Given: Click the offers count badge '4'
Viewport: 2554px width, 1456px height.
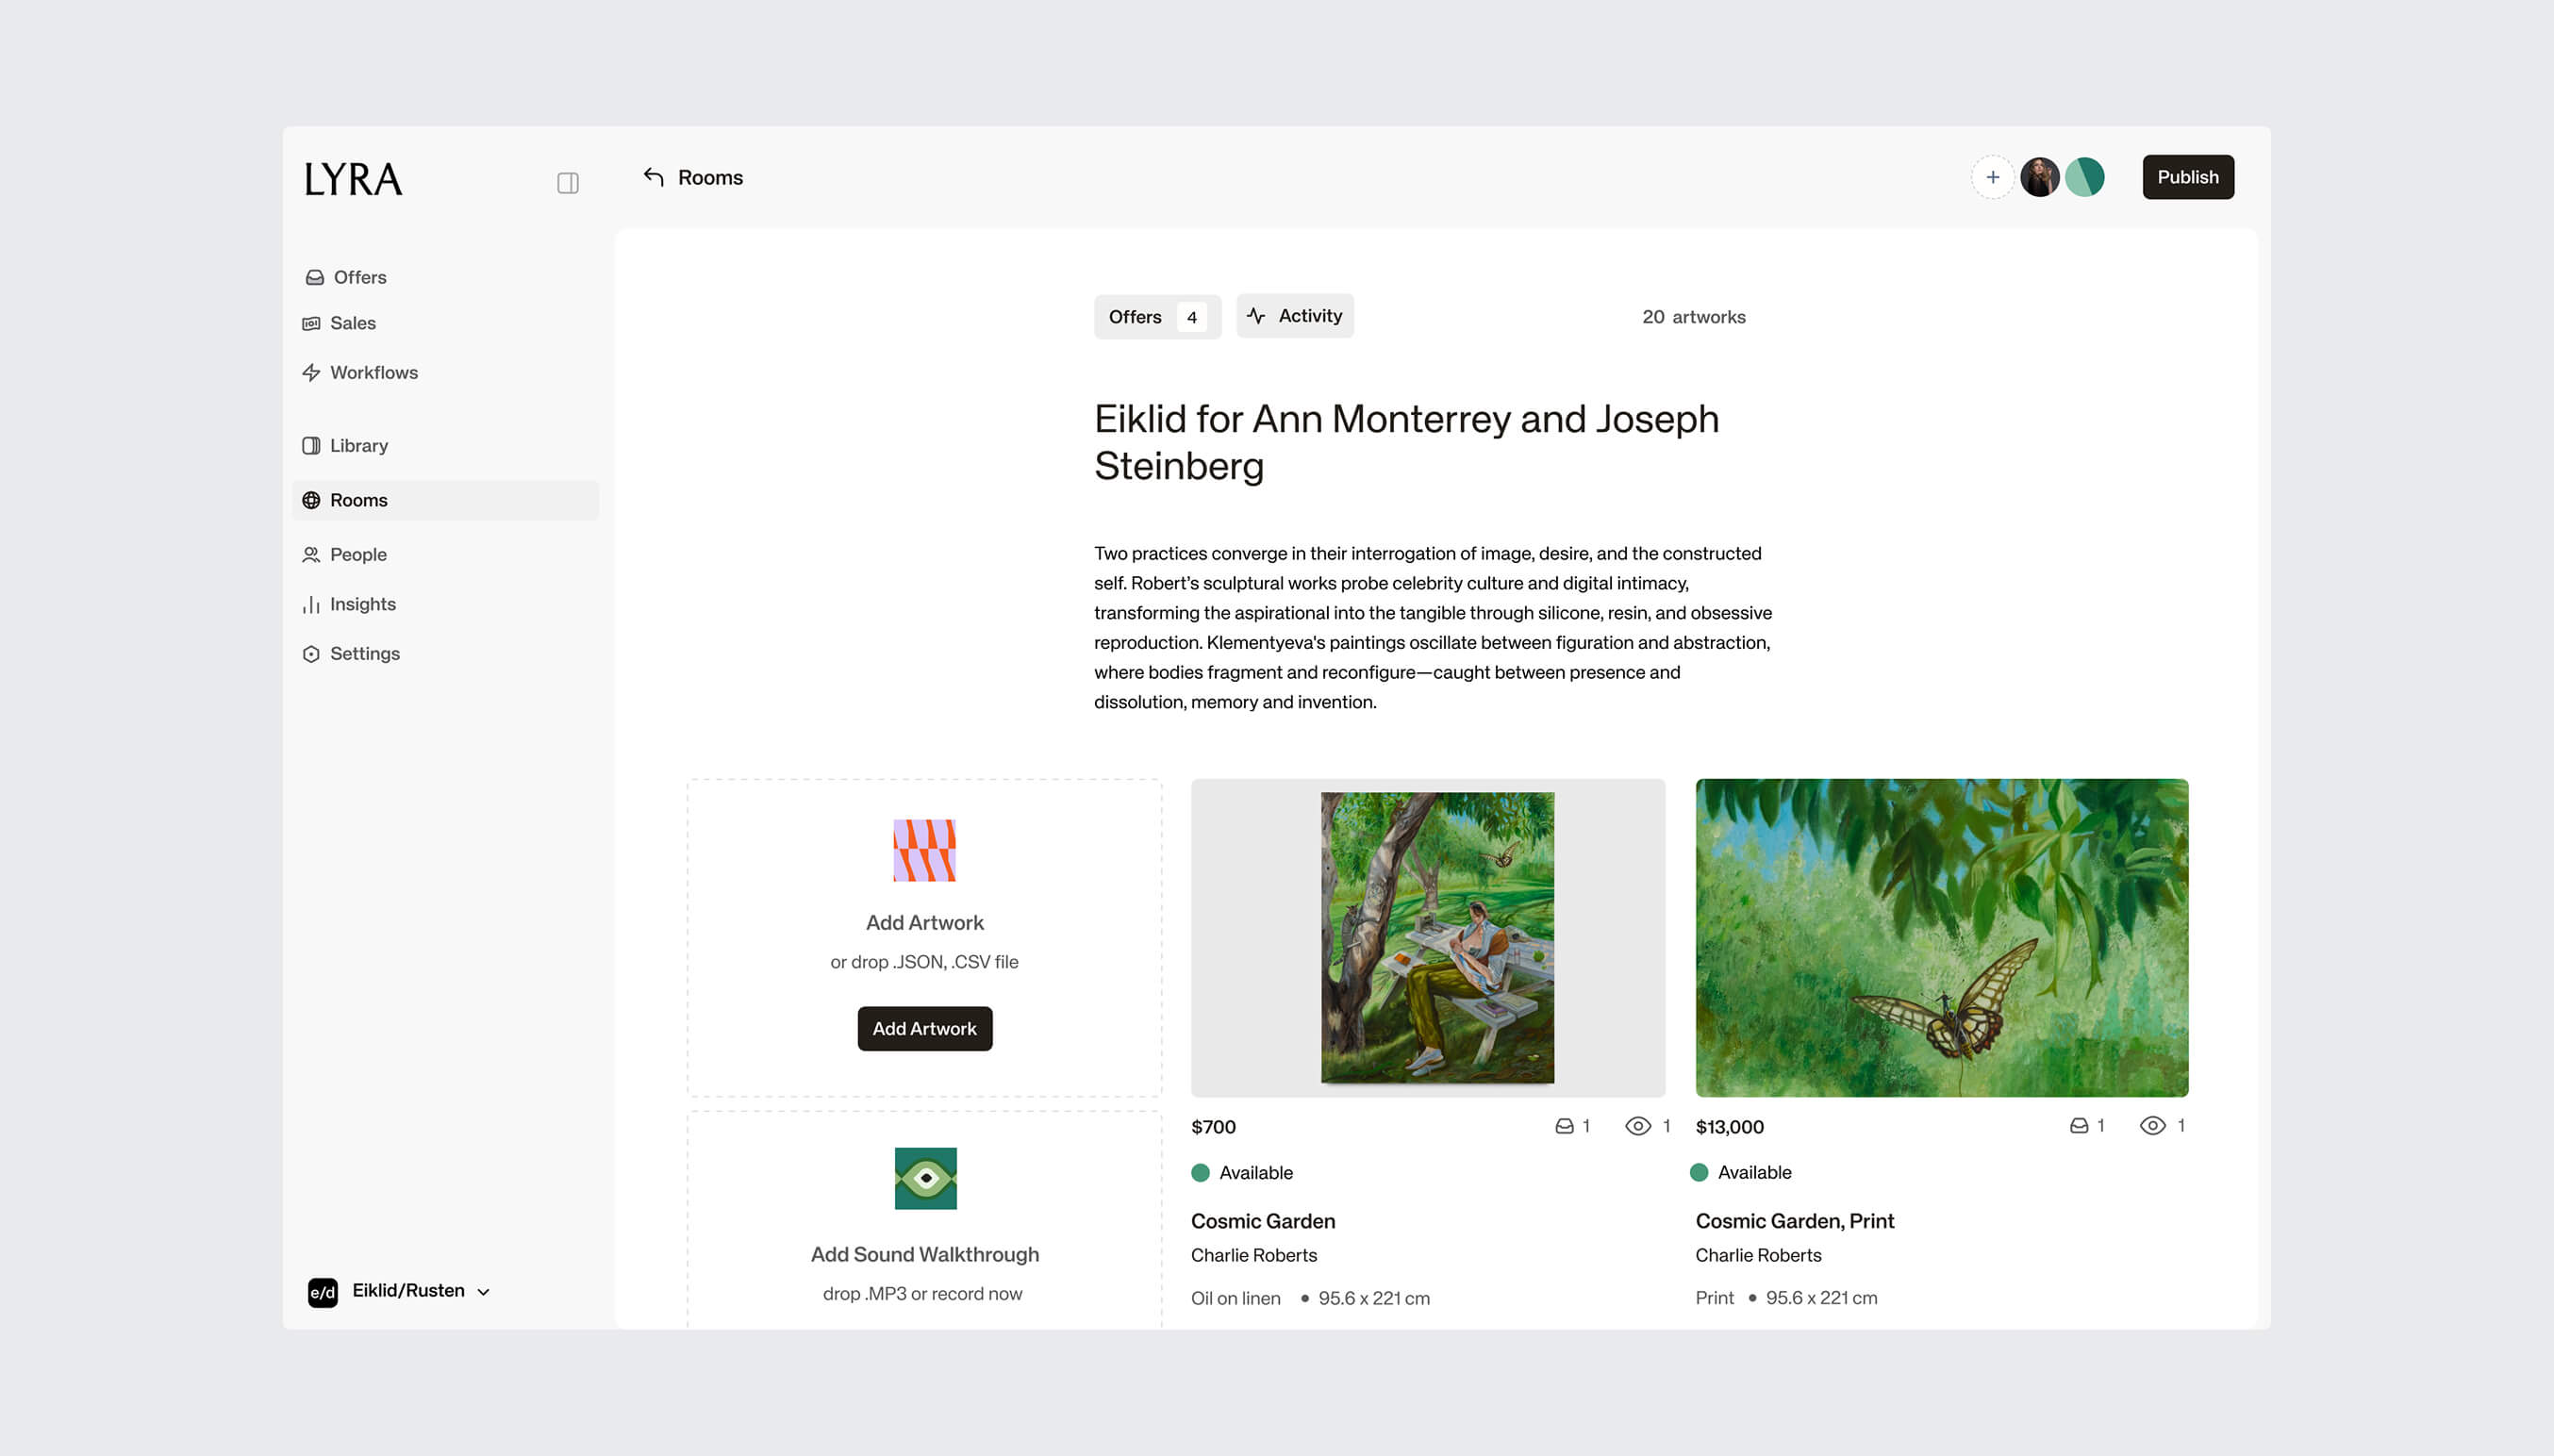Looking at the screenshot, I should [1191, 317].
